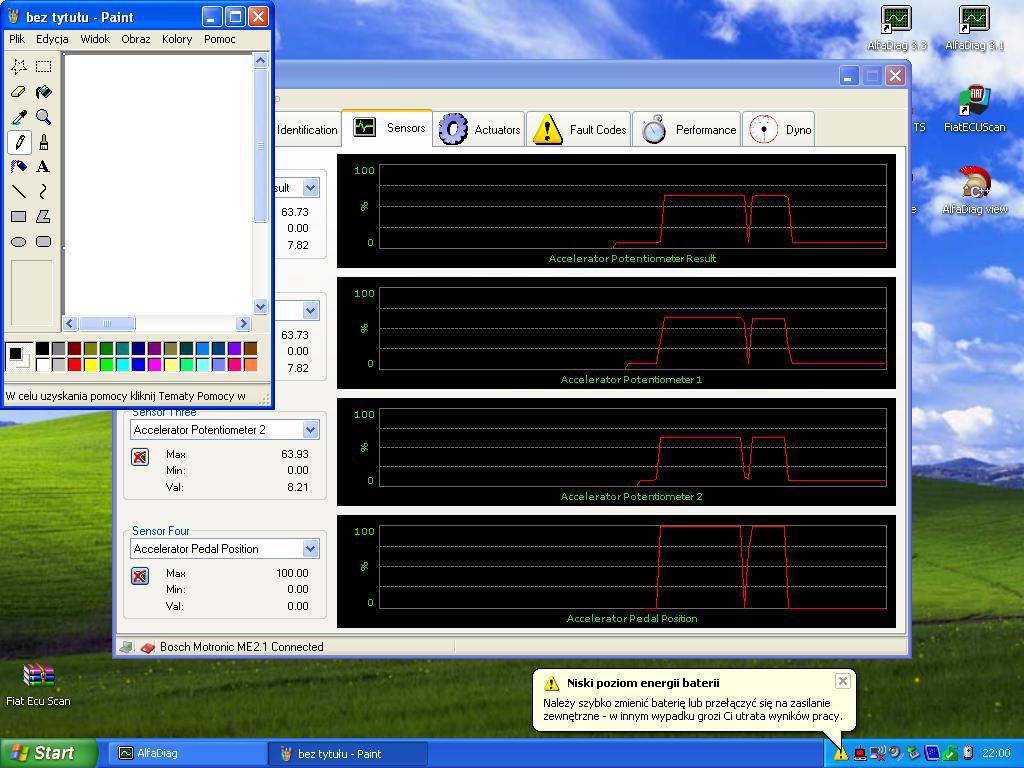Click the battery power tray icon

click(968, 754)
